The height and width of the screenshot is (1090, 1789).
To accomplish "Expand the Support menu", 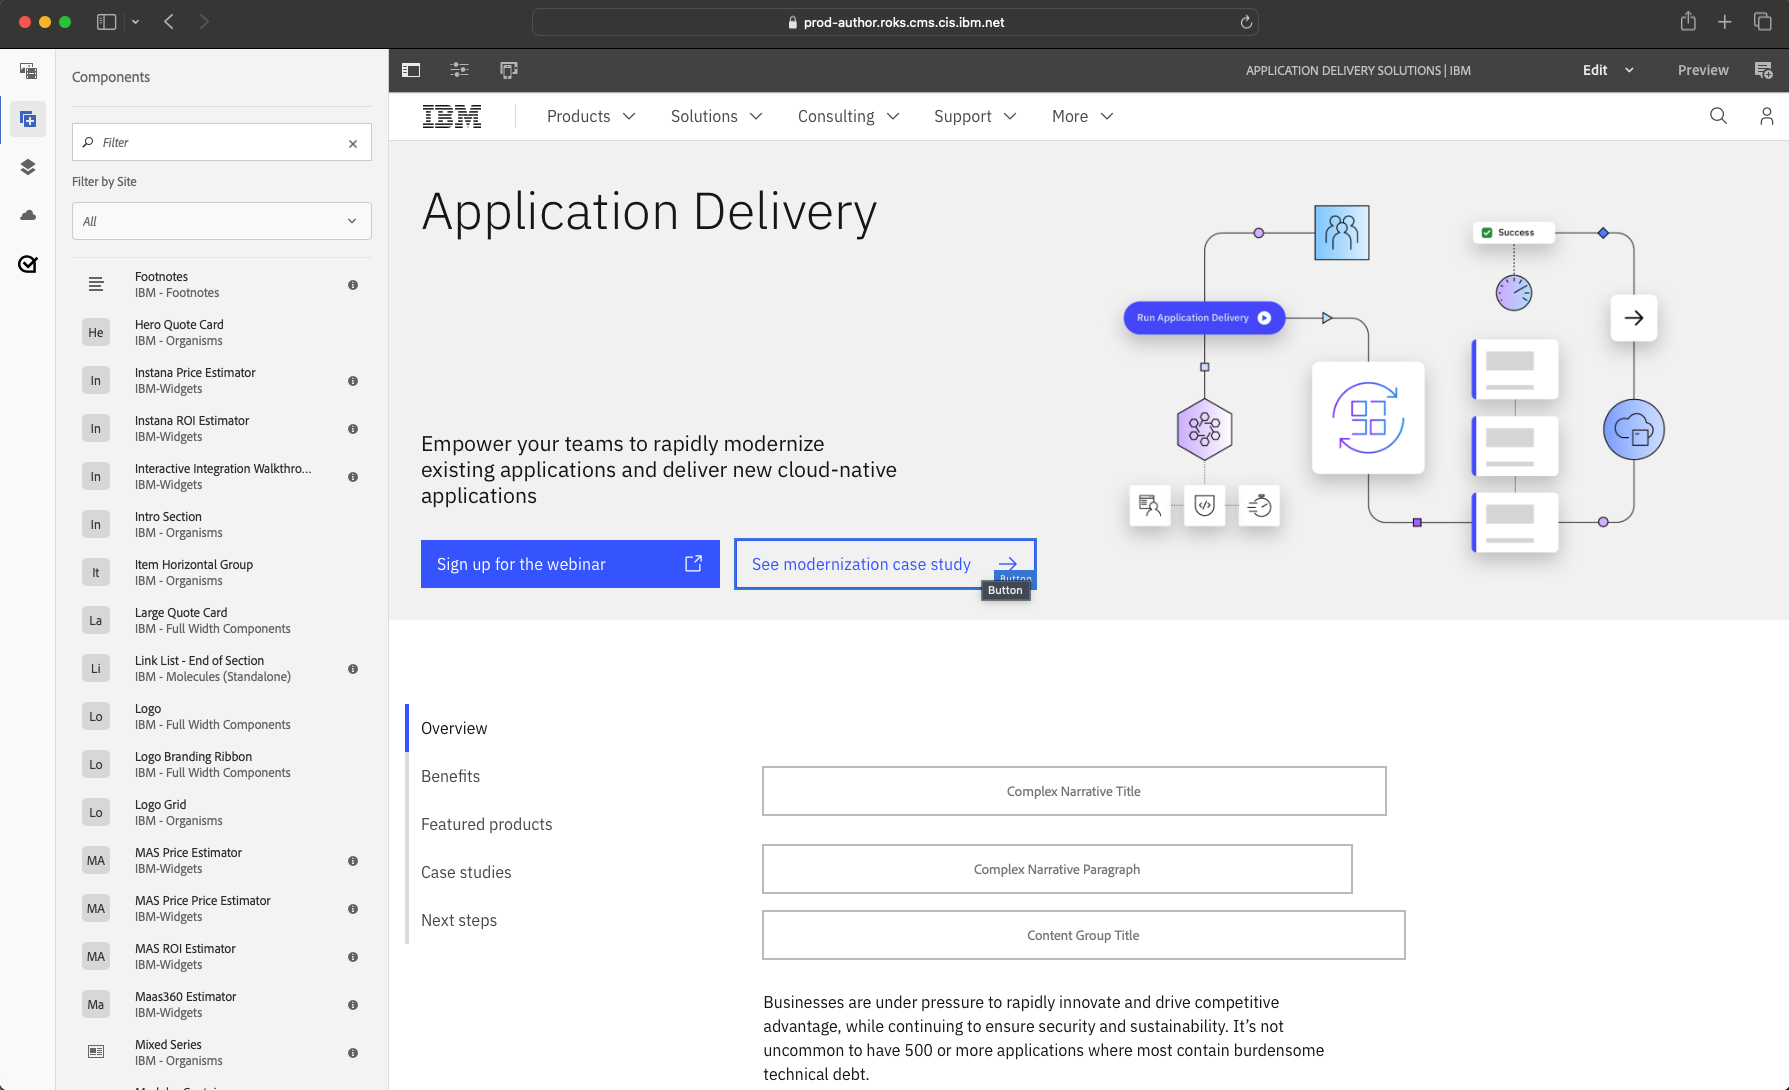I will point(975,116).
